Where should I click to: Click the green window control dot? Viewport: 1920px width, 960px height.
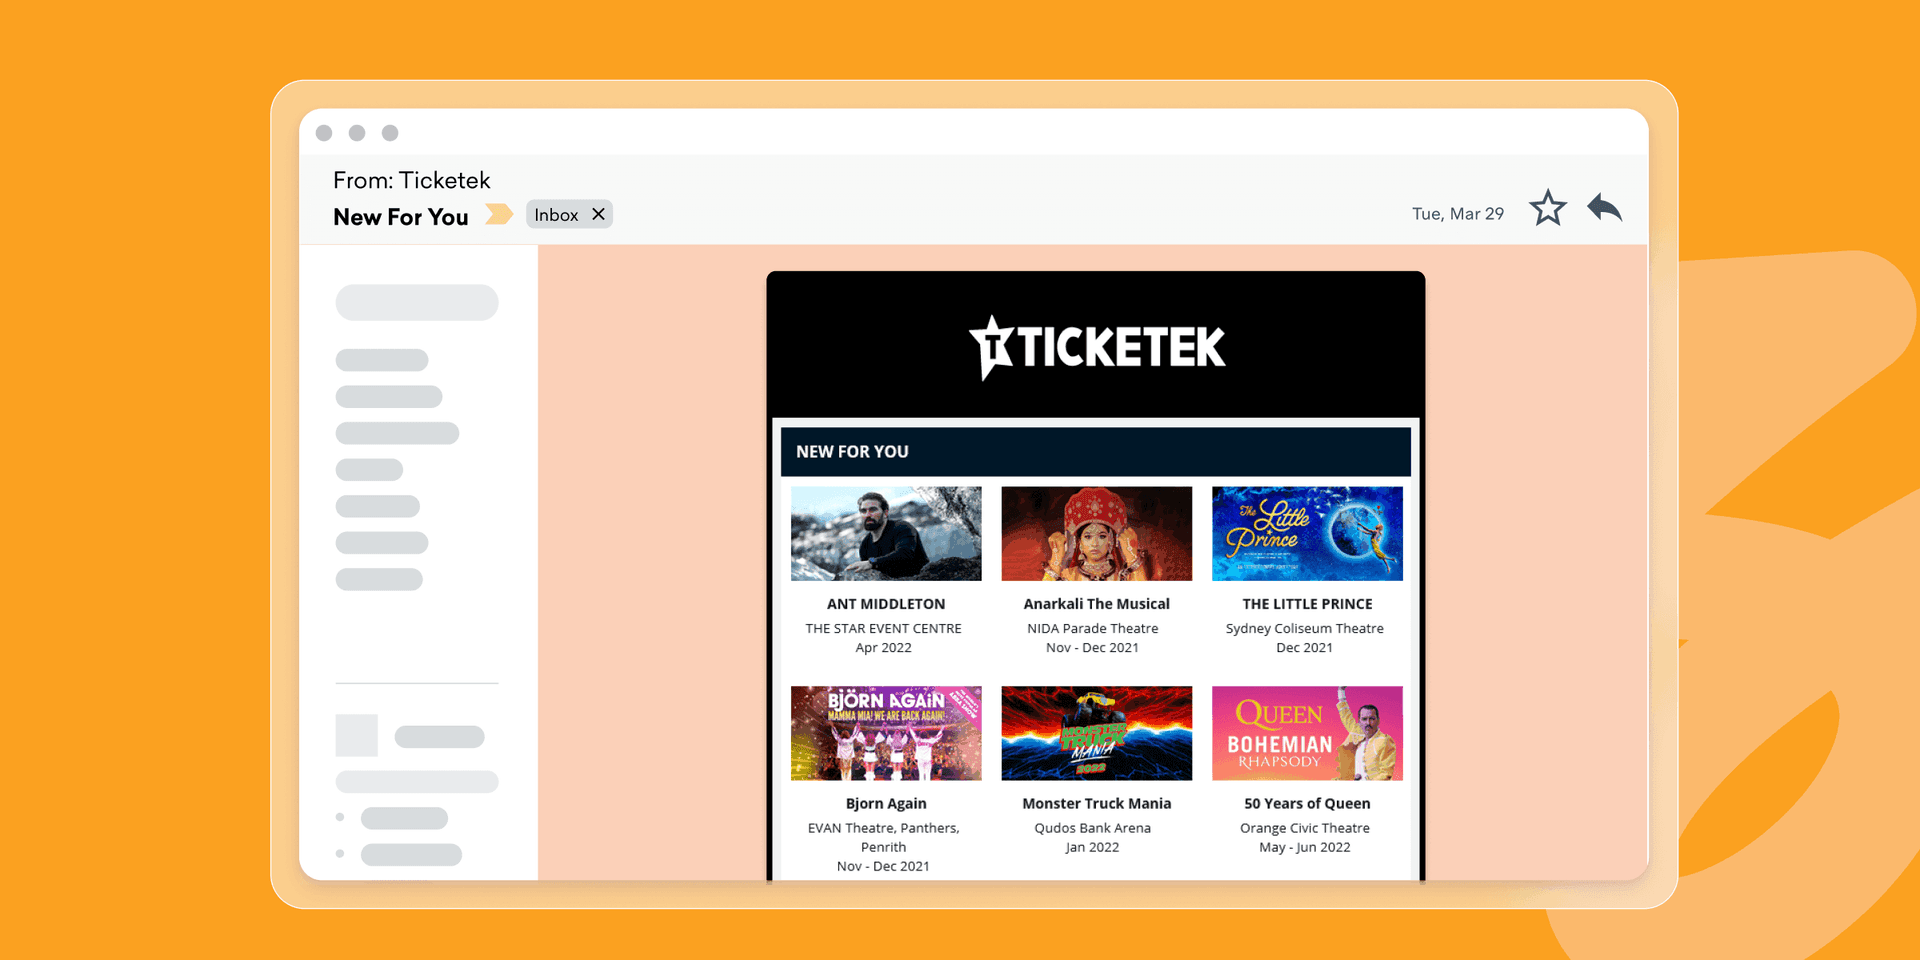(x=390, y=132)
